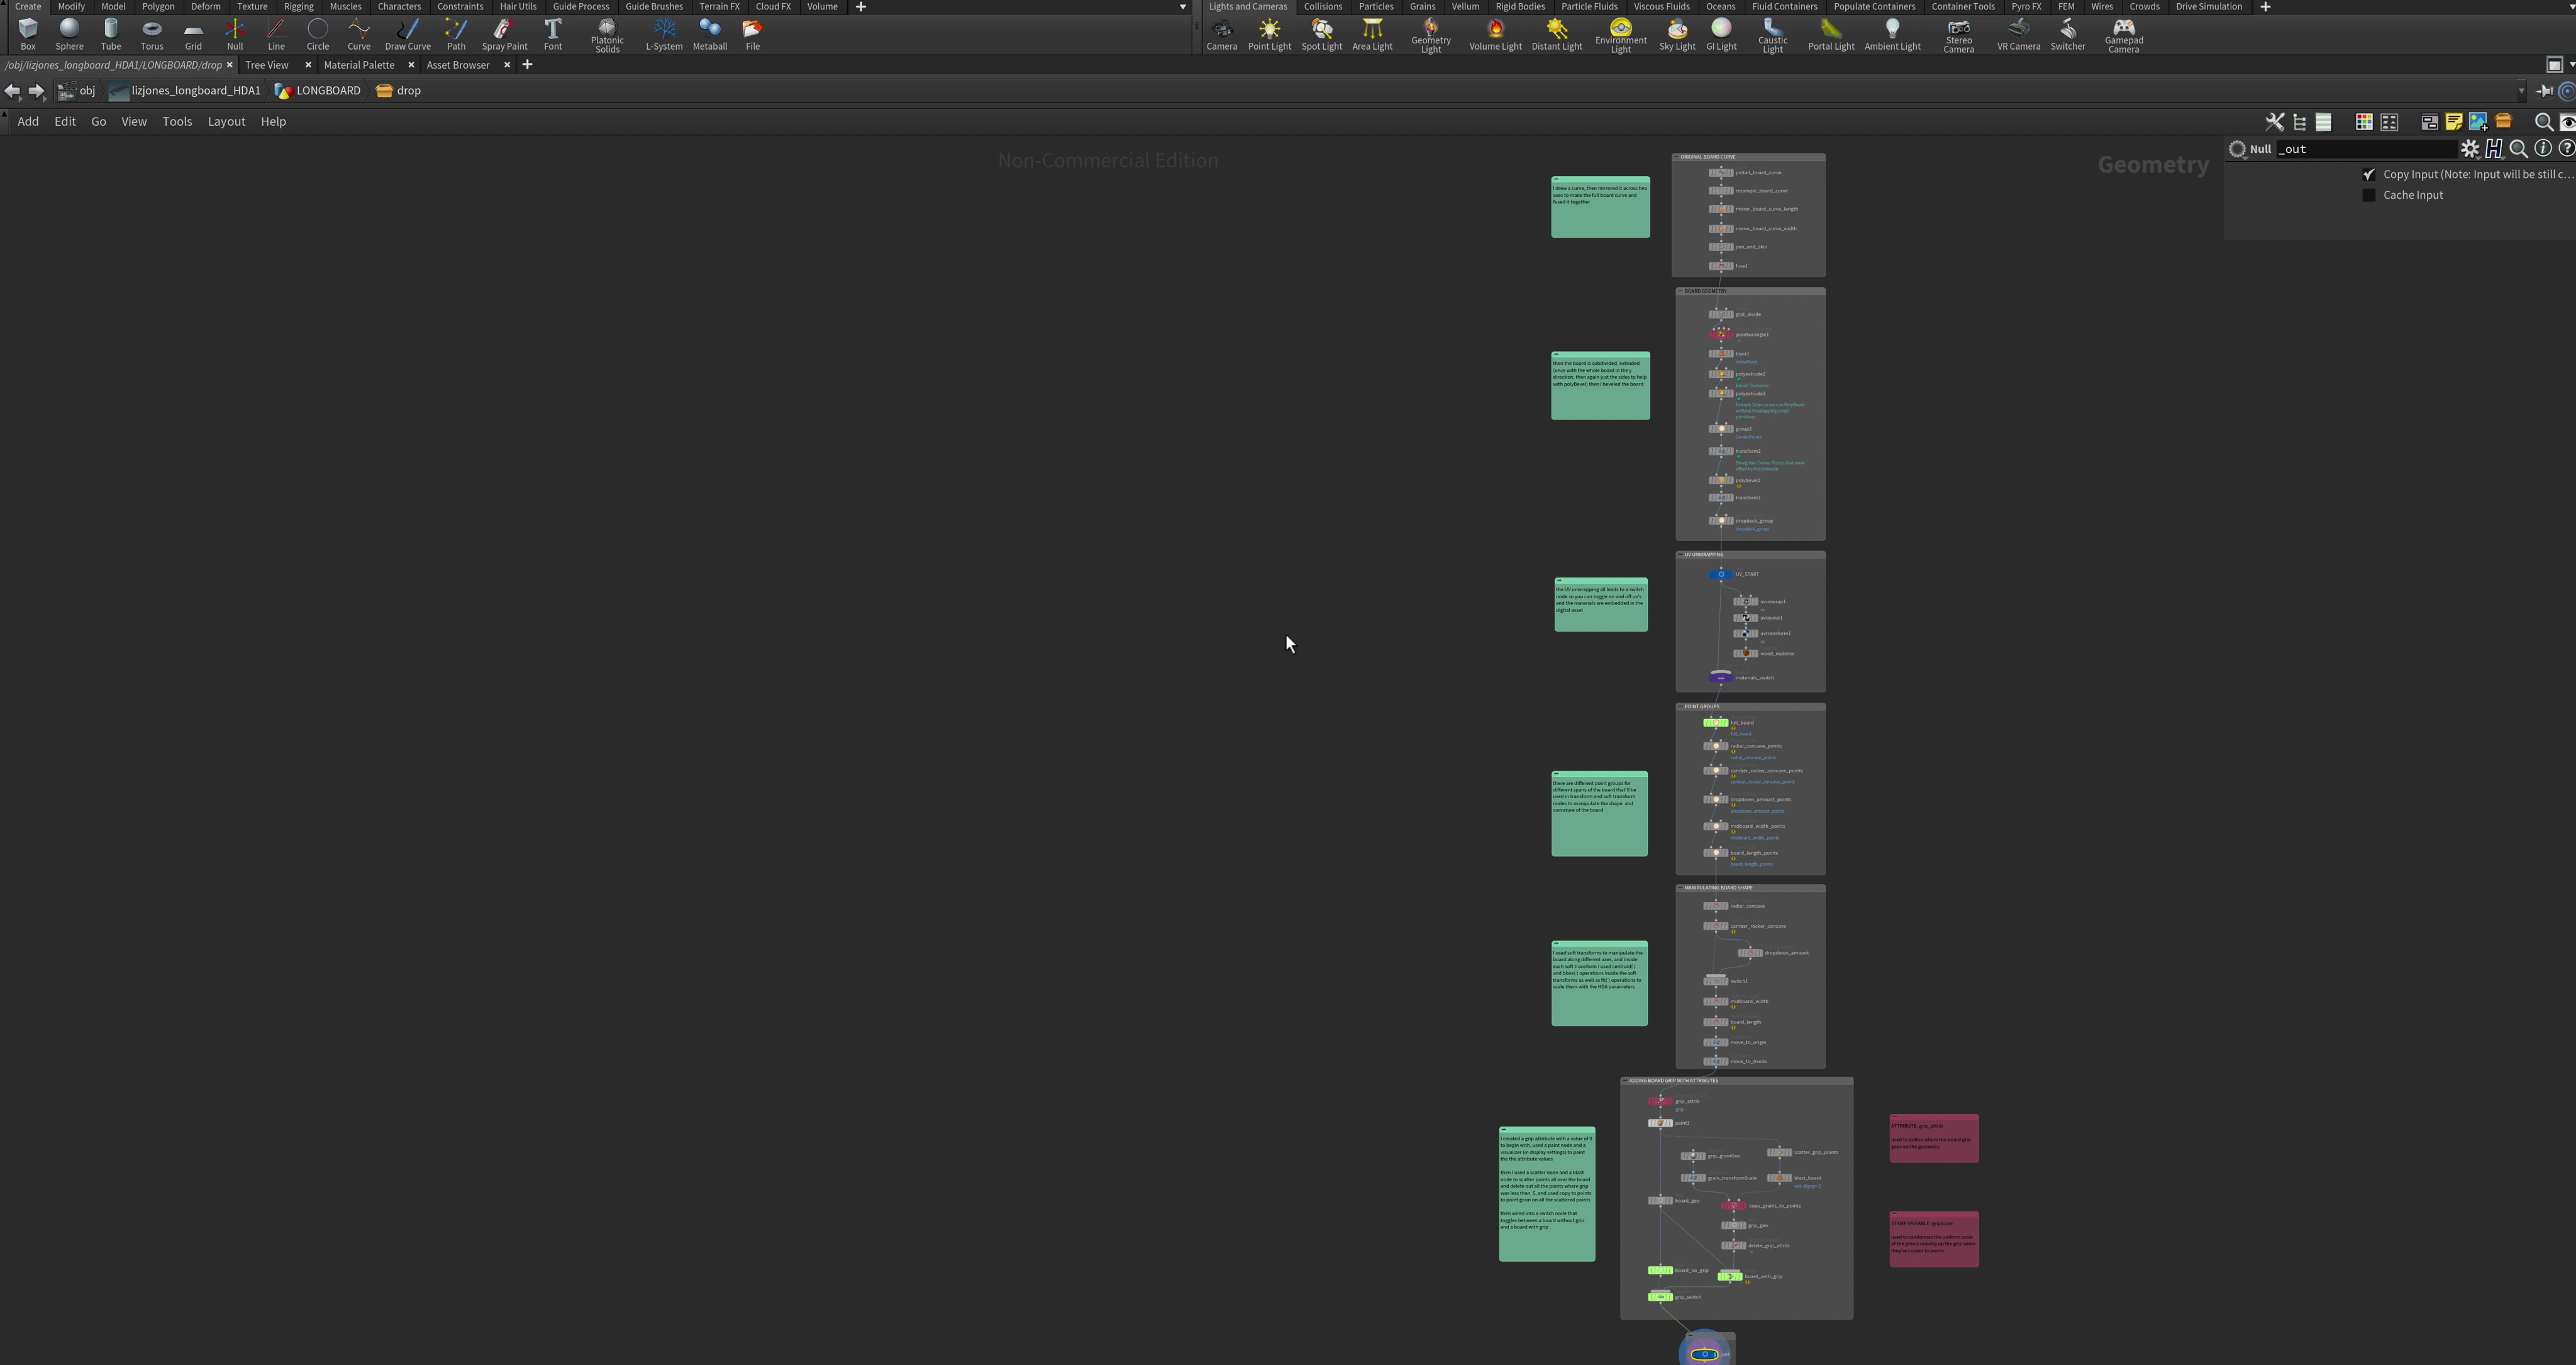
Task: Select the Metaball tool
Action: click(710, 34)
